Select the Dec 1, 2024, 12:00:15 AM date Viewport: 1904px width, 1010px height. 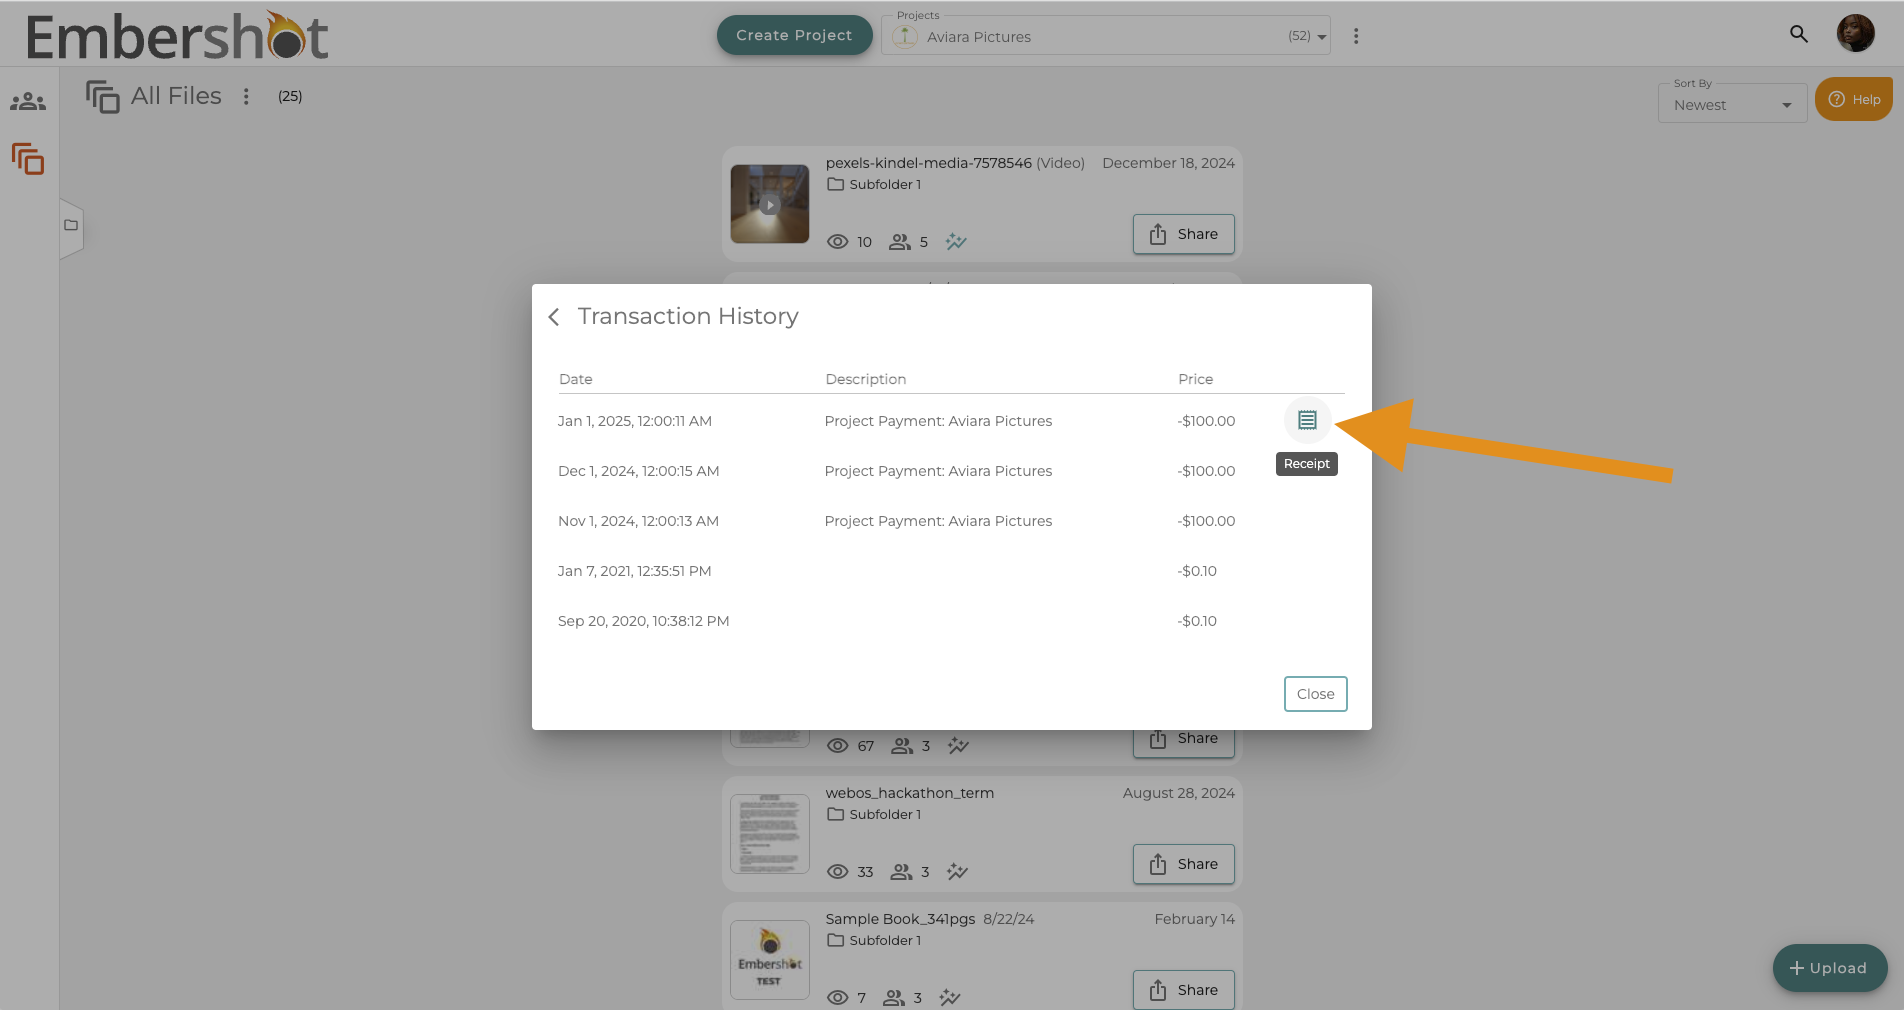click(638, 471)
